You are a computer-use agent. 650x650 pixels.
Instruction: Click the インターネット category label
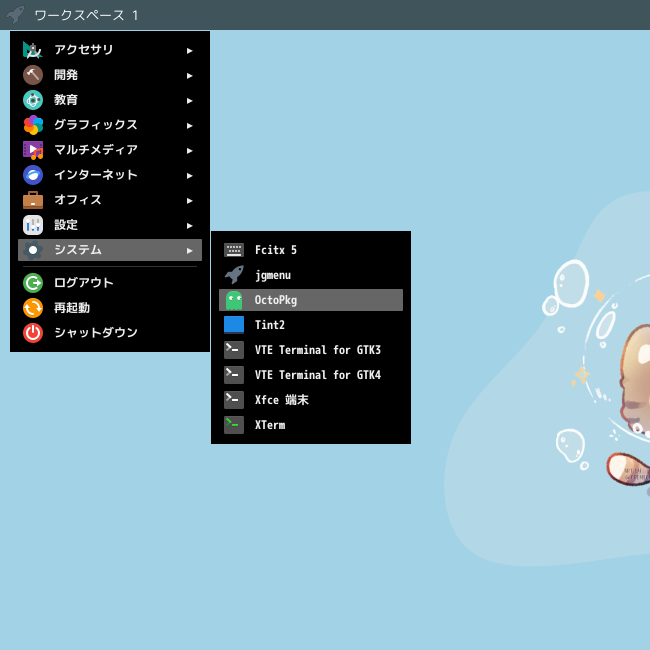(96, 175)
